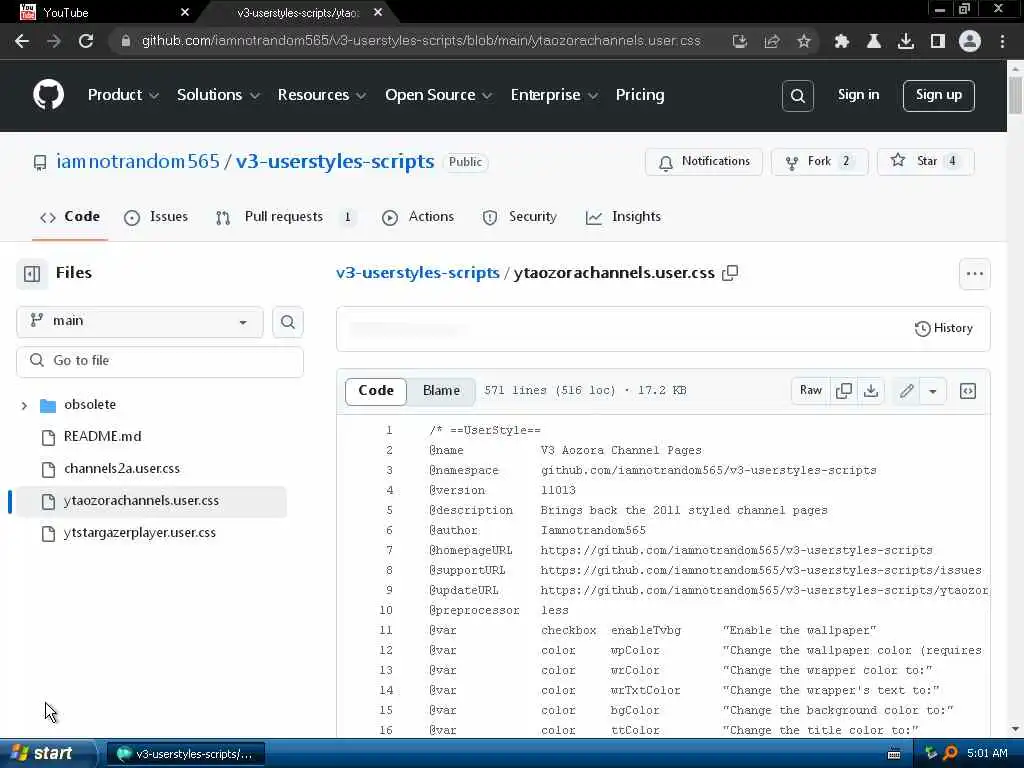Click the Sign in link
1024x768 pixels.
click(858, 95)
